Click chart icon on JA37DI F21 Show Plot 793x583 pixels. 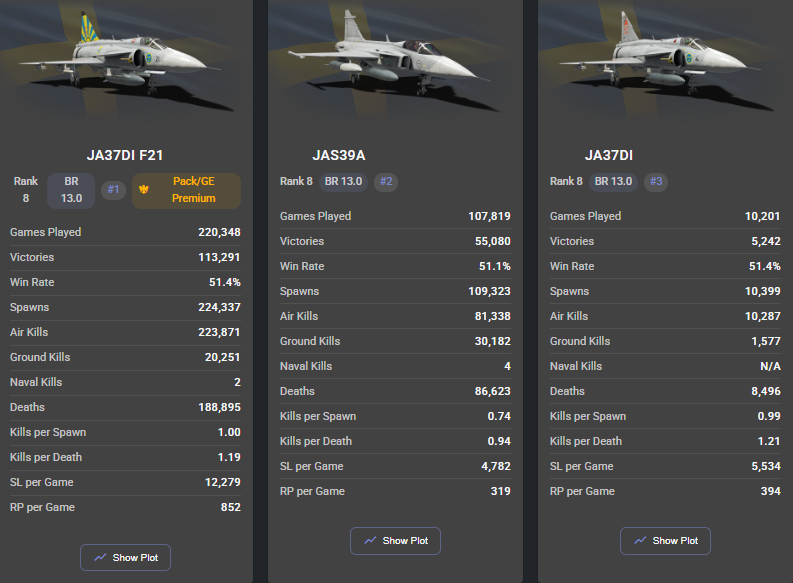click(100, 557)
